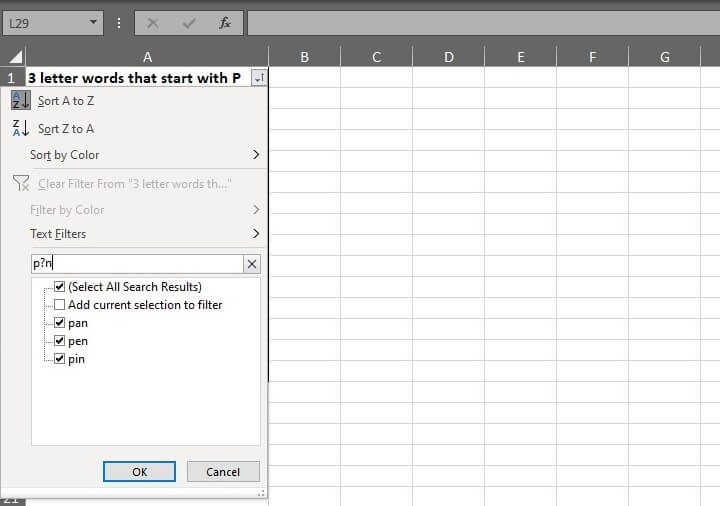Click the Insert Function fx icon
The width and height of the screenshot is (720, 506).
coord(225,22)
